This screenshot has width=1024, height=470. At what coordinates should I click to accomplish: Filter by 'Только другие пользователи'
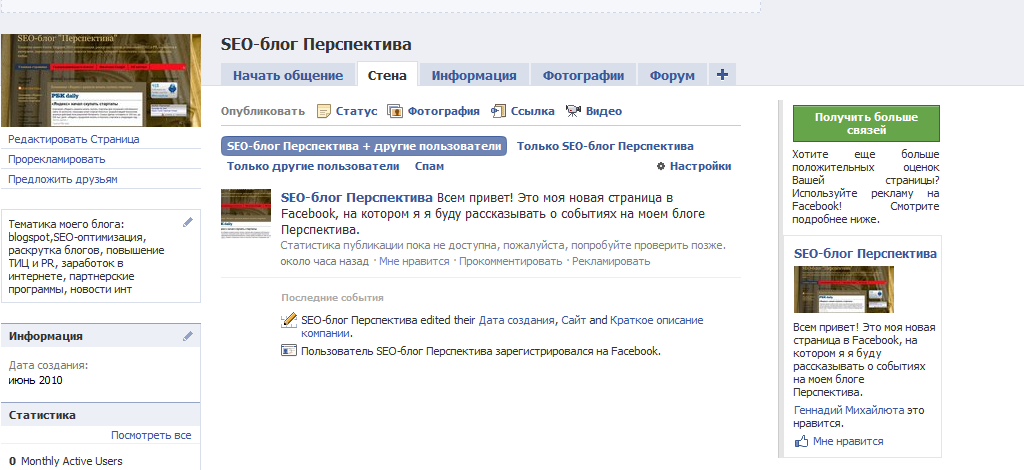313,166
